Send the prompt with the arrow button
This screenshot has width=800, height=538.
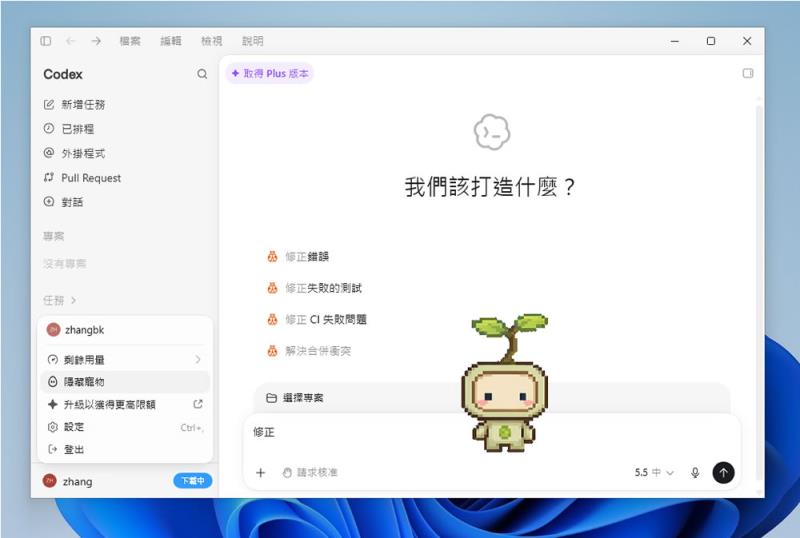coord(723,473)
